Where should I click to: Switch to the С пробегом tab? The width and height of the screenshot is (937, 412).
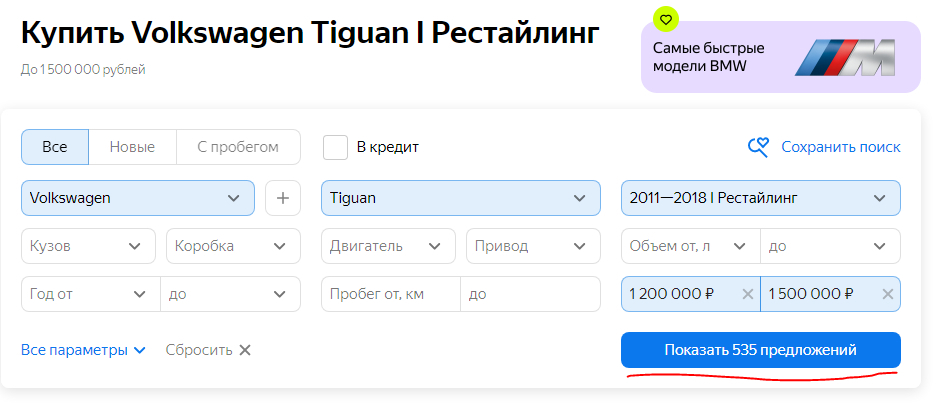click(x=238, y=147)
